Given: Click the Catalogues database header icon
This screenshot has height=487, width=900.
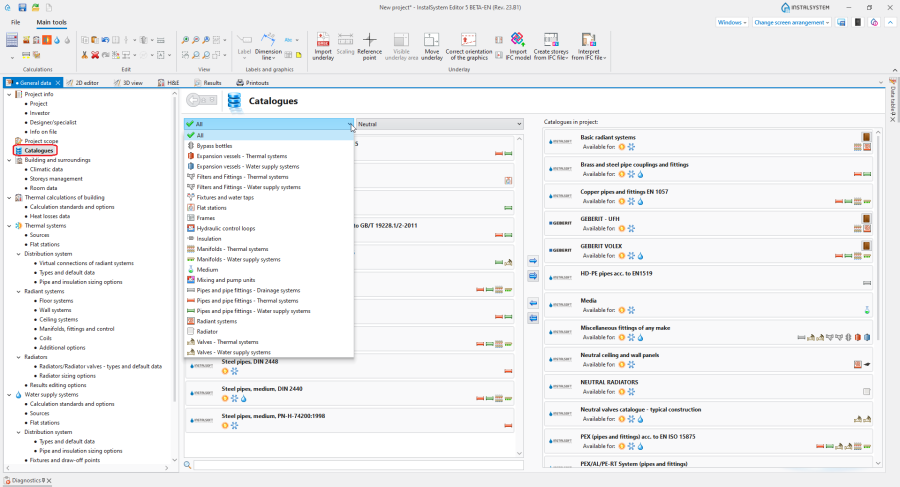Looking at the screenshot, I should point(234,101).
